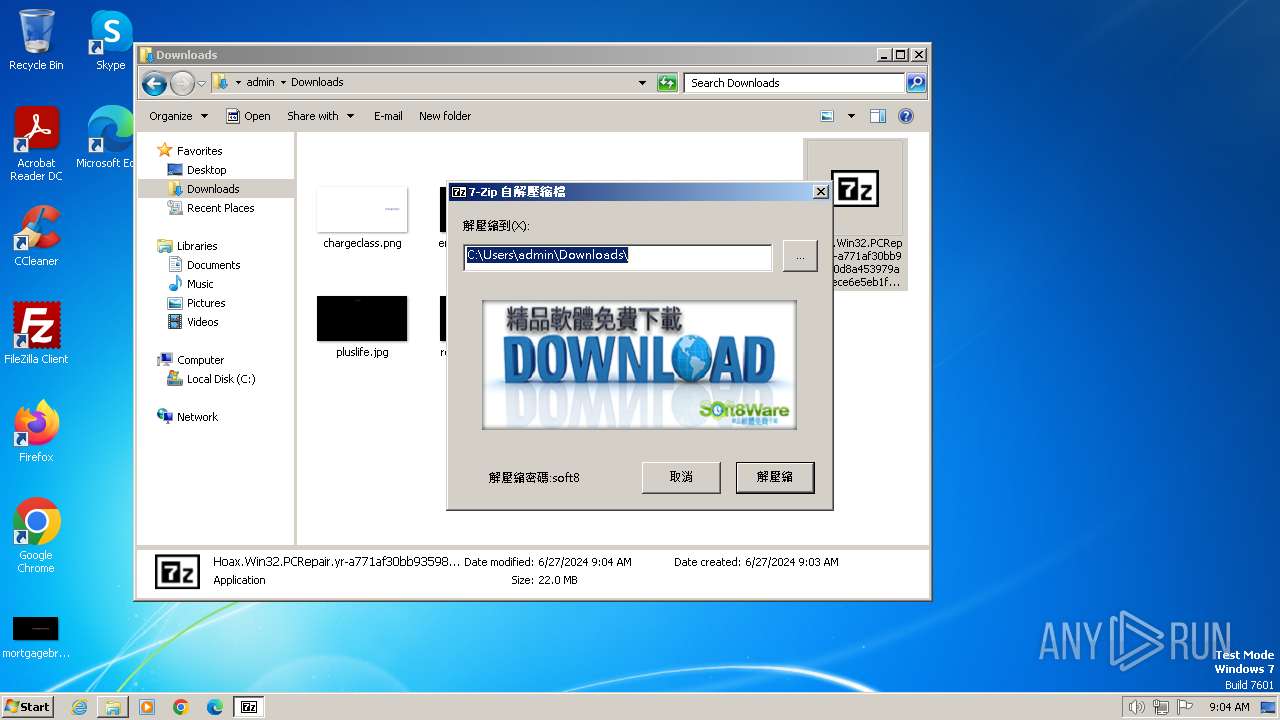Close the 7-Zip self-extractor dialog

coord(821,191)
